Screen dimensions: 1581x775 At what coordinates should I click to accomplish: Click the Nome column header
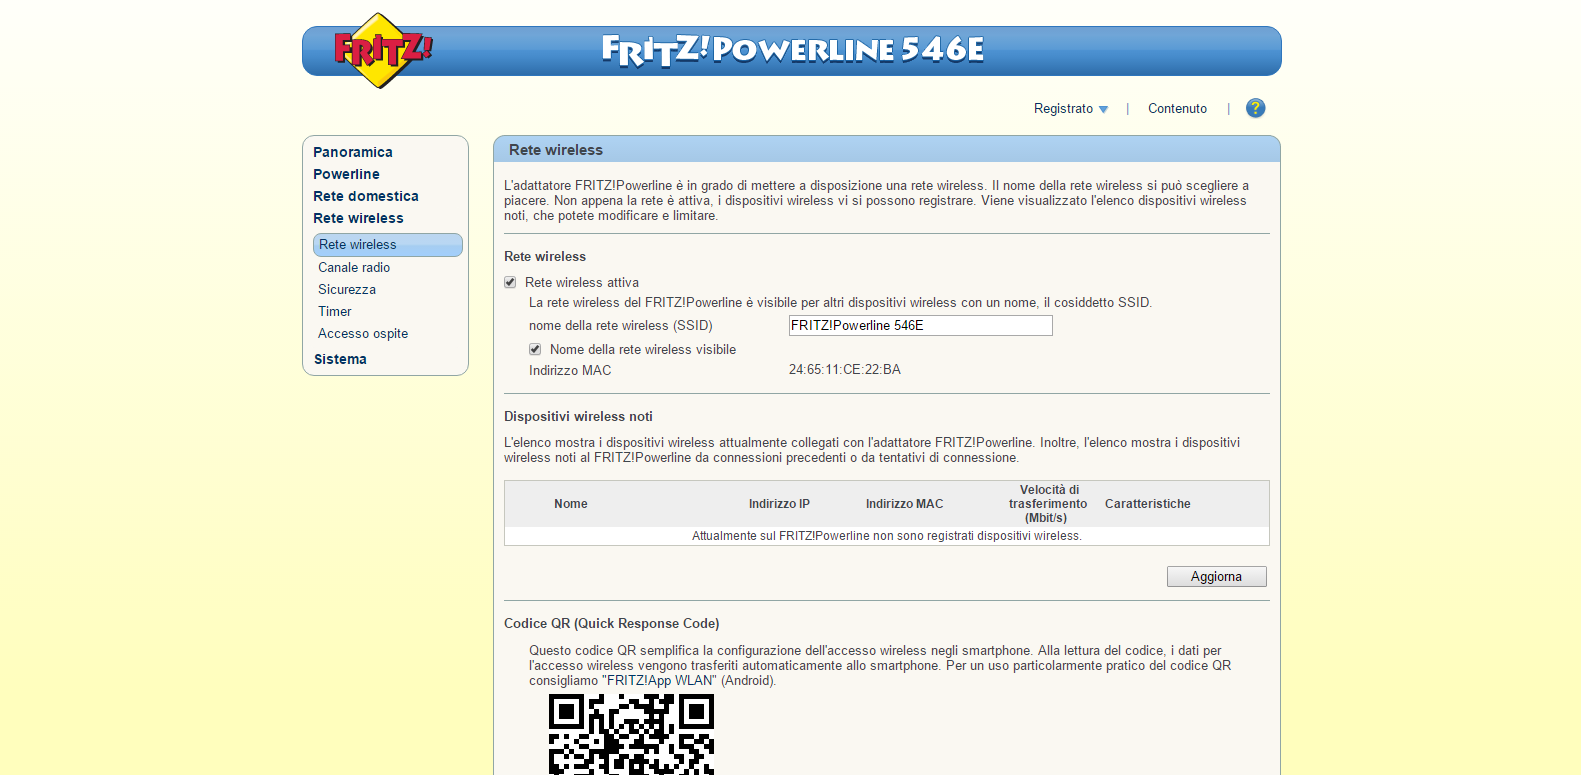coord(571,504)
